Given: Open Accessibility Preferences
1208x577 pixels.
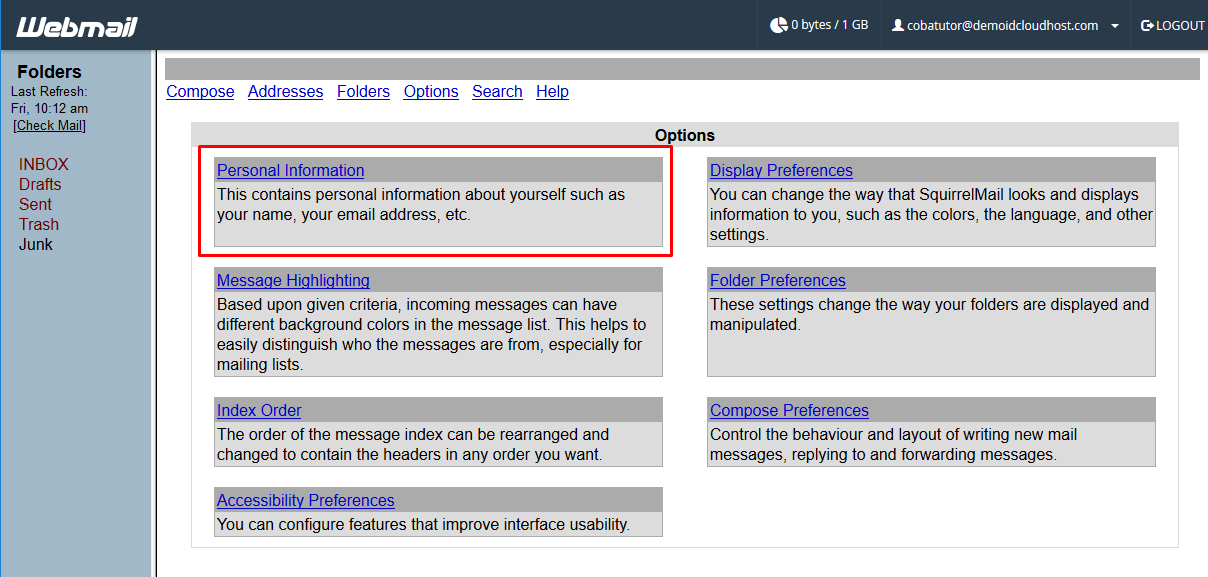Looking at the screenshot, I should (305, 500).
